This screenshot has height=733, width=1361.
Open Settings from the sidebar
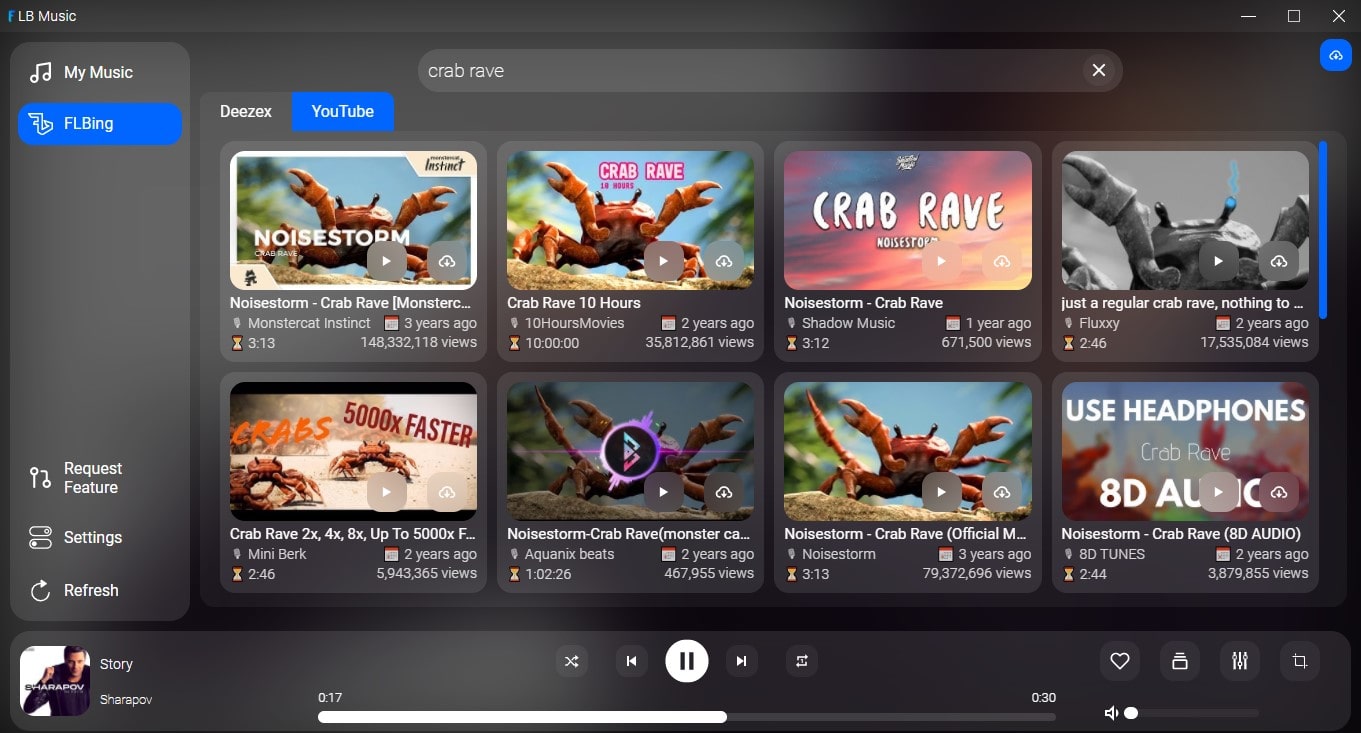tap(100, 537)
